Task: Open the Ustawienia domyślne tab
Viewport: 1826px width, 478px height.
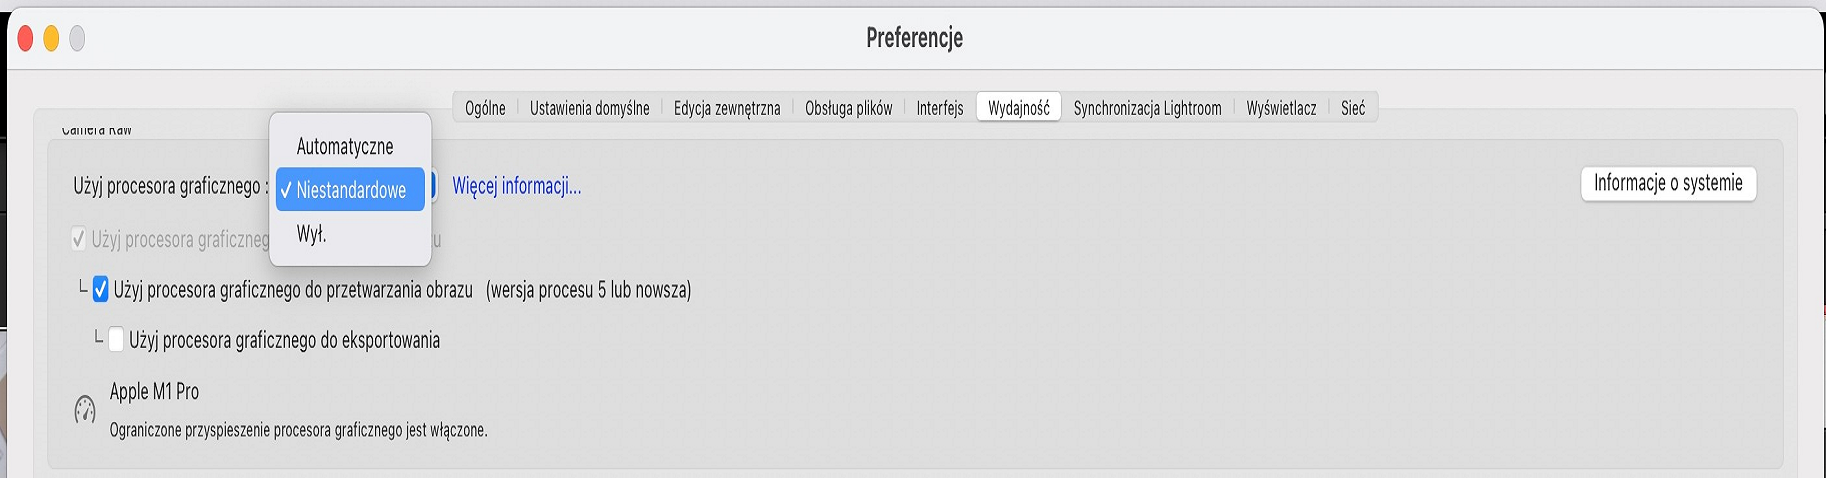Action: coord(589,108)
